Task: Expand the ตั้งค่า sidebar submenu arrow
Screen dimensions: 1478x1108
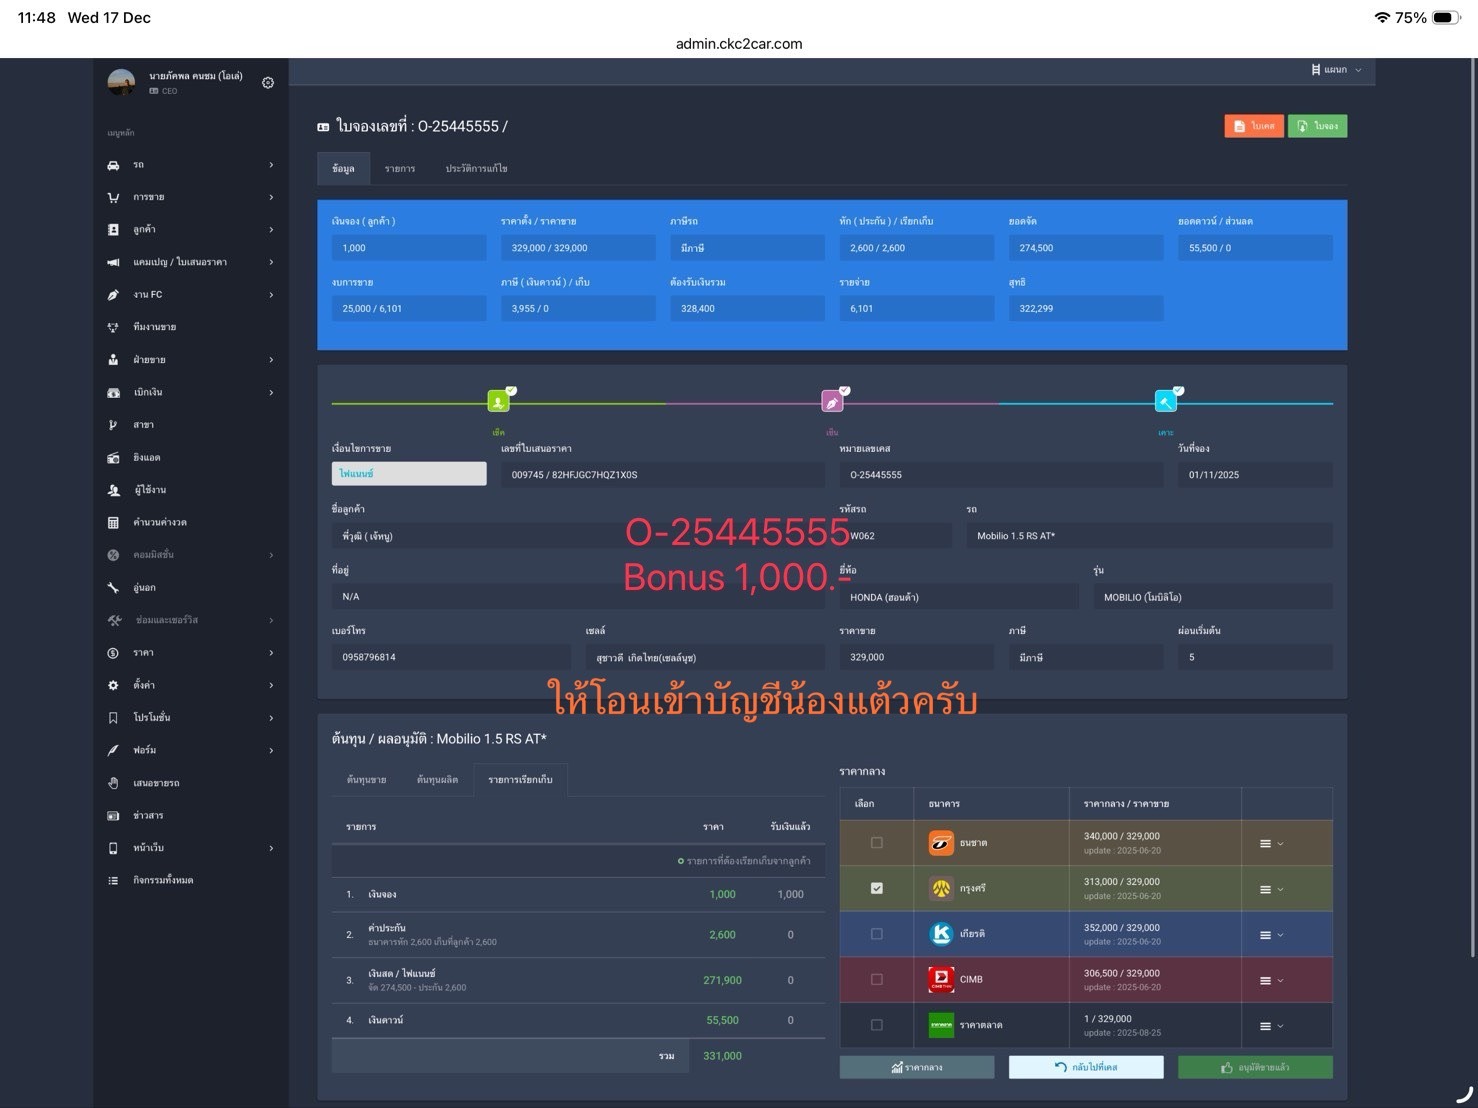Action: [271, 685]
